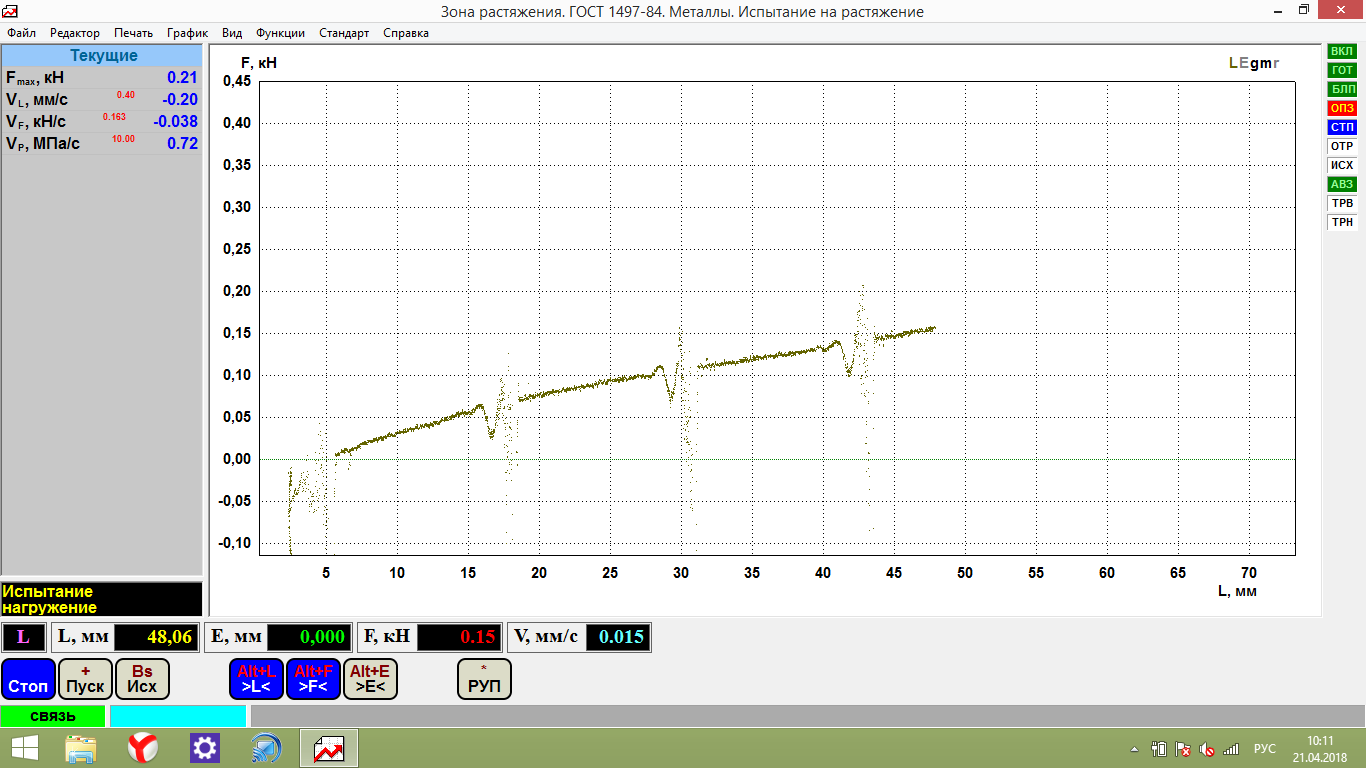Show hidden system tray icons
Viewport: 1366px width, 768px height.
click(x=1134, y=749)
